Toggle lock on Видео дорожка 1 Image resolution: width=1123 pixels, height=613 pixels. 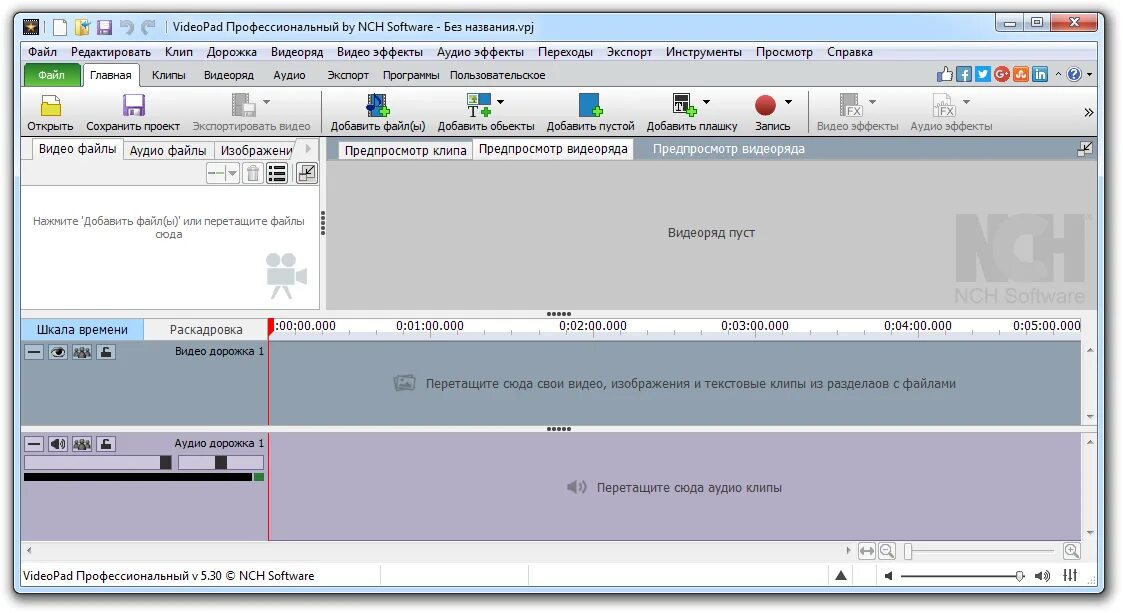pyautogui.click(x=106, y=352)
